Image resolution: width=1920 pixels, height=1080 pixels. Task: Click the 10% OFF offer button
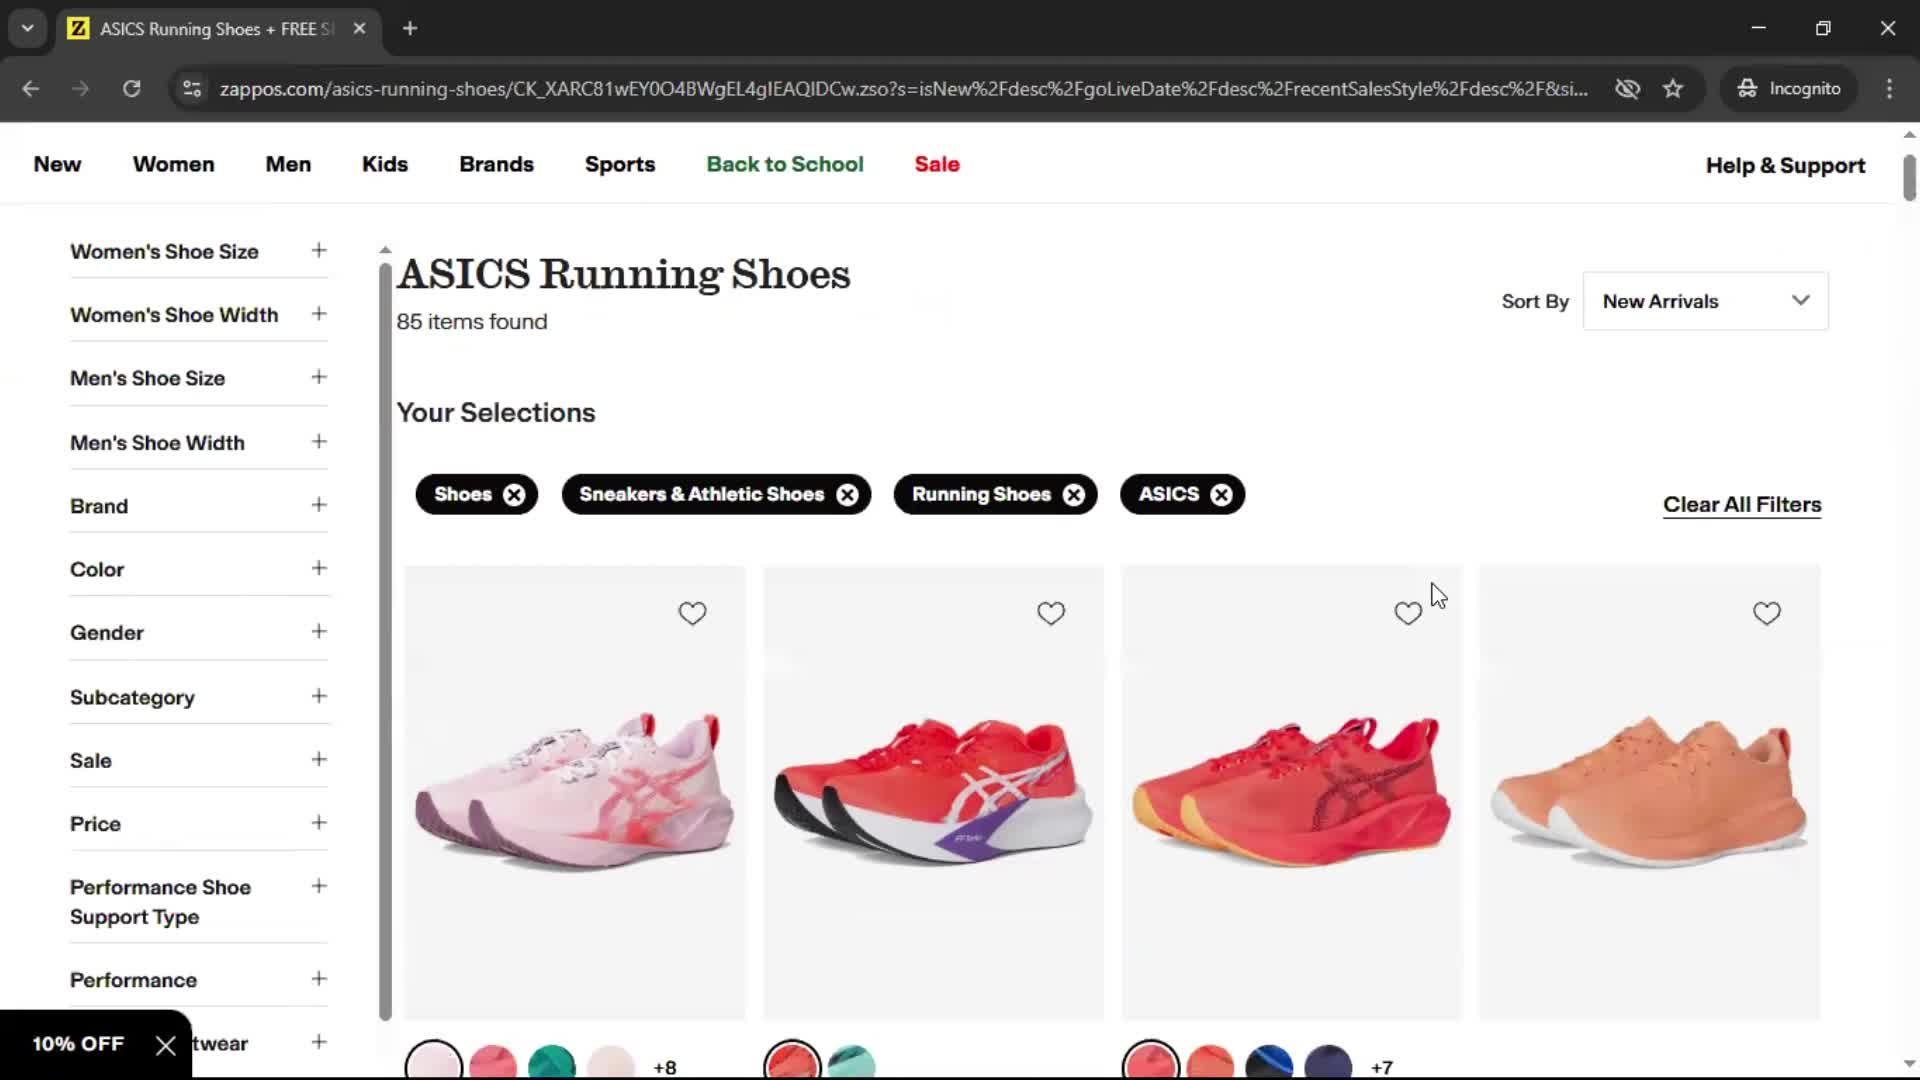[78, 1044]
